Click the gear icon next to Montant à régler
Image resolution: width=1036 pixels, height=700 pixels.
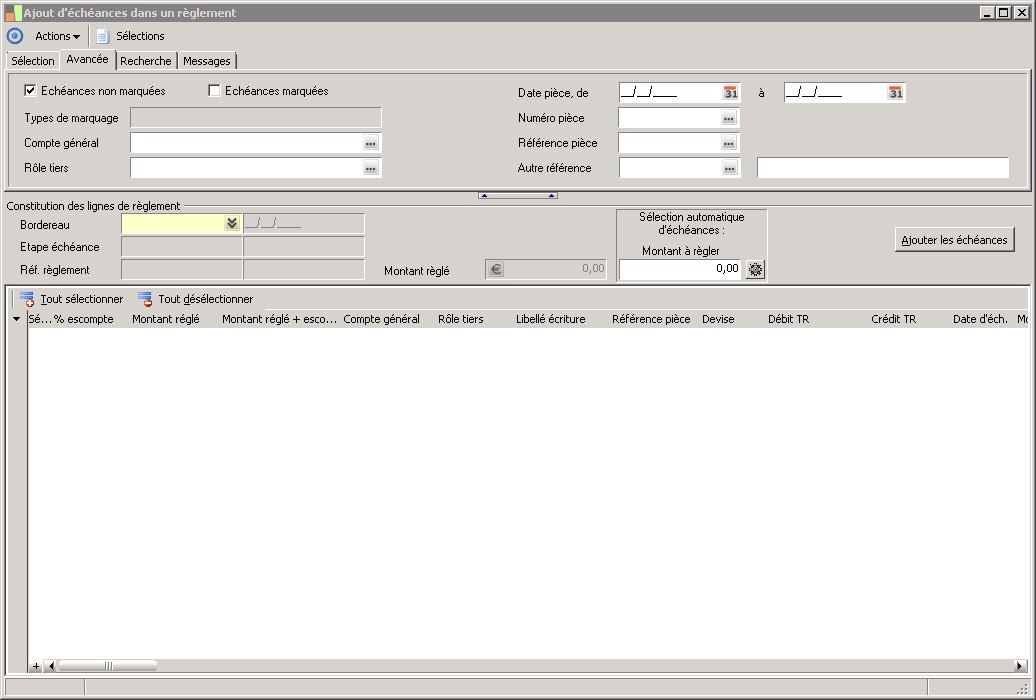coord(755,269)
